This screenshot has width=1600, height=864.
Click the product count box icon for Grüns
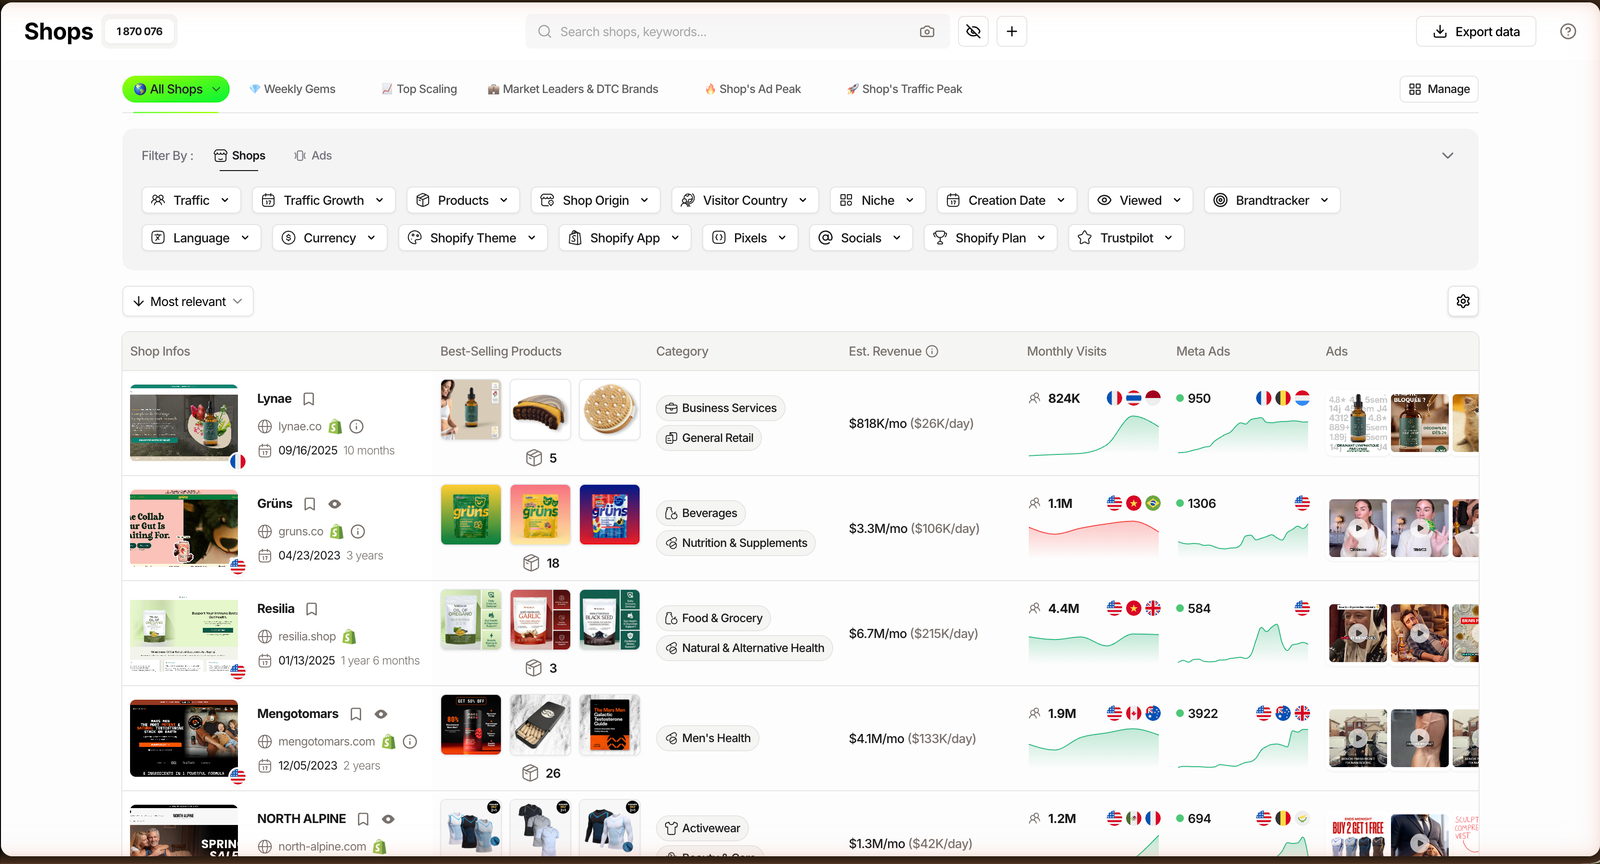(532, 563)
